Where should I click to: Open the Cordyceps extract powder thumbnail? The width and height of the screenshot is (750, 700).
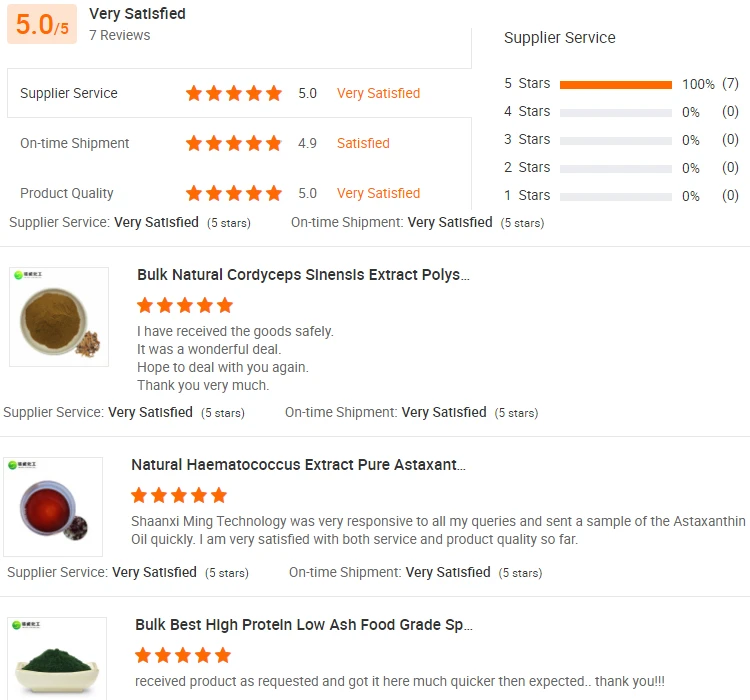click(59, 317)
